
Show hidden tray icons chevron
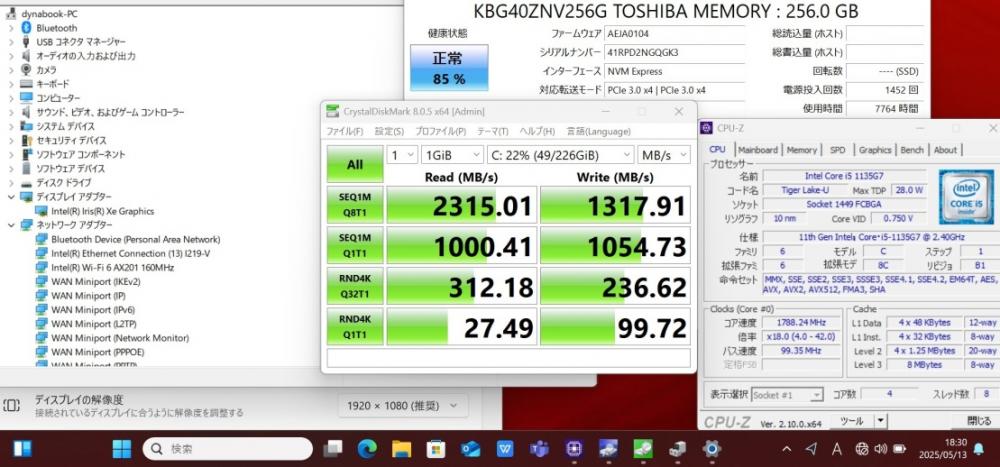787,449
